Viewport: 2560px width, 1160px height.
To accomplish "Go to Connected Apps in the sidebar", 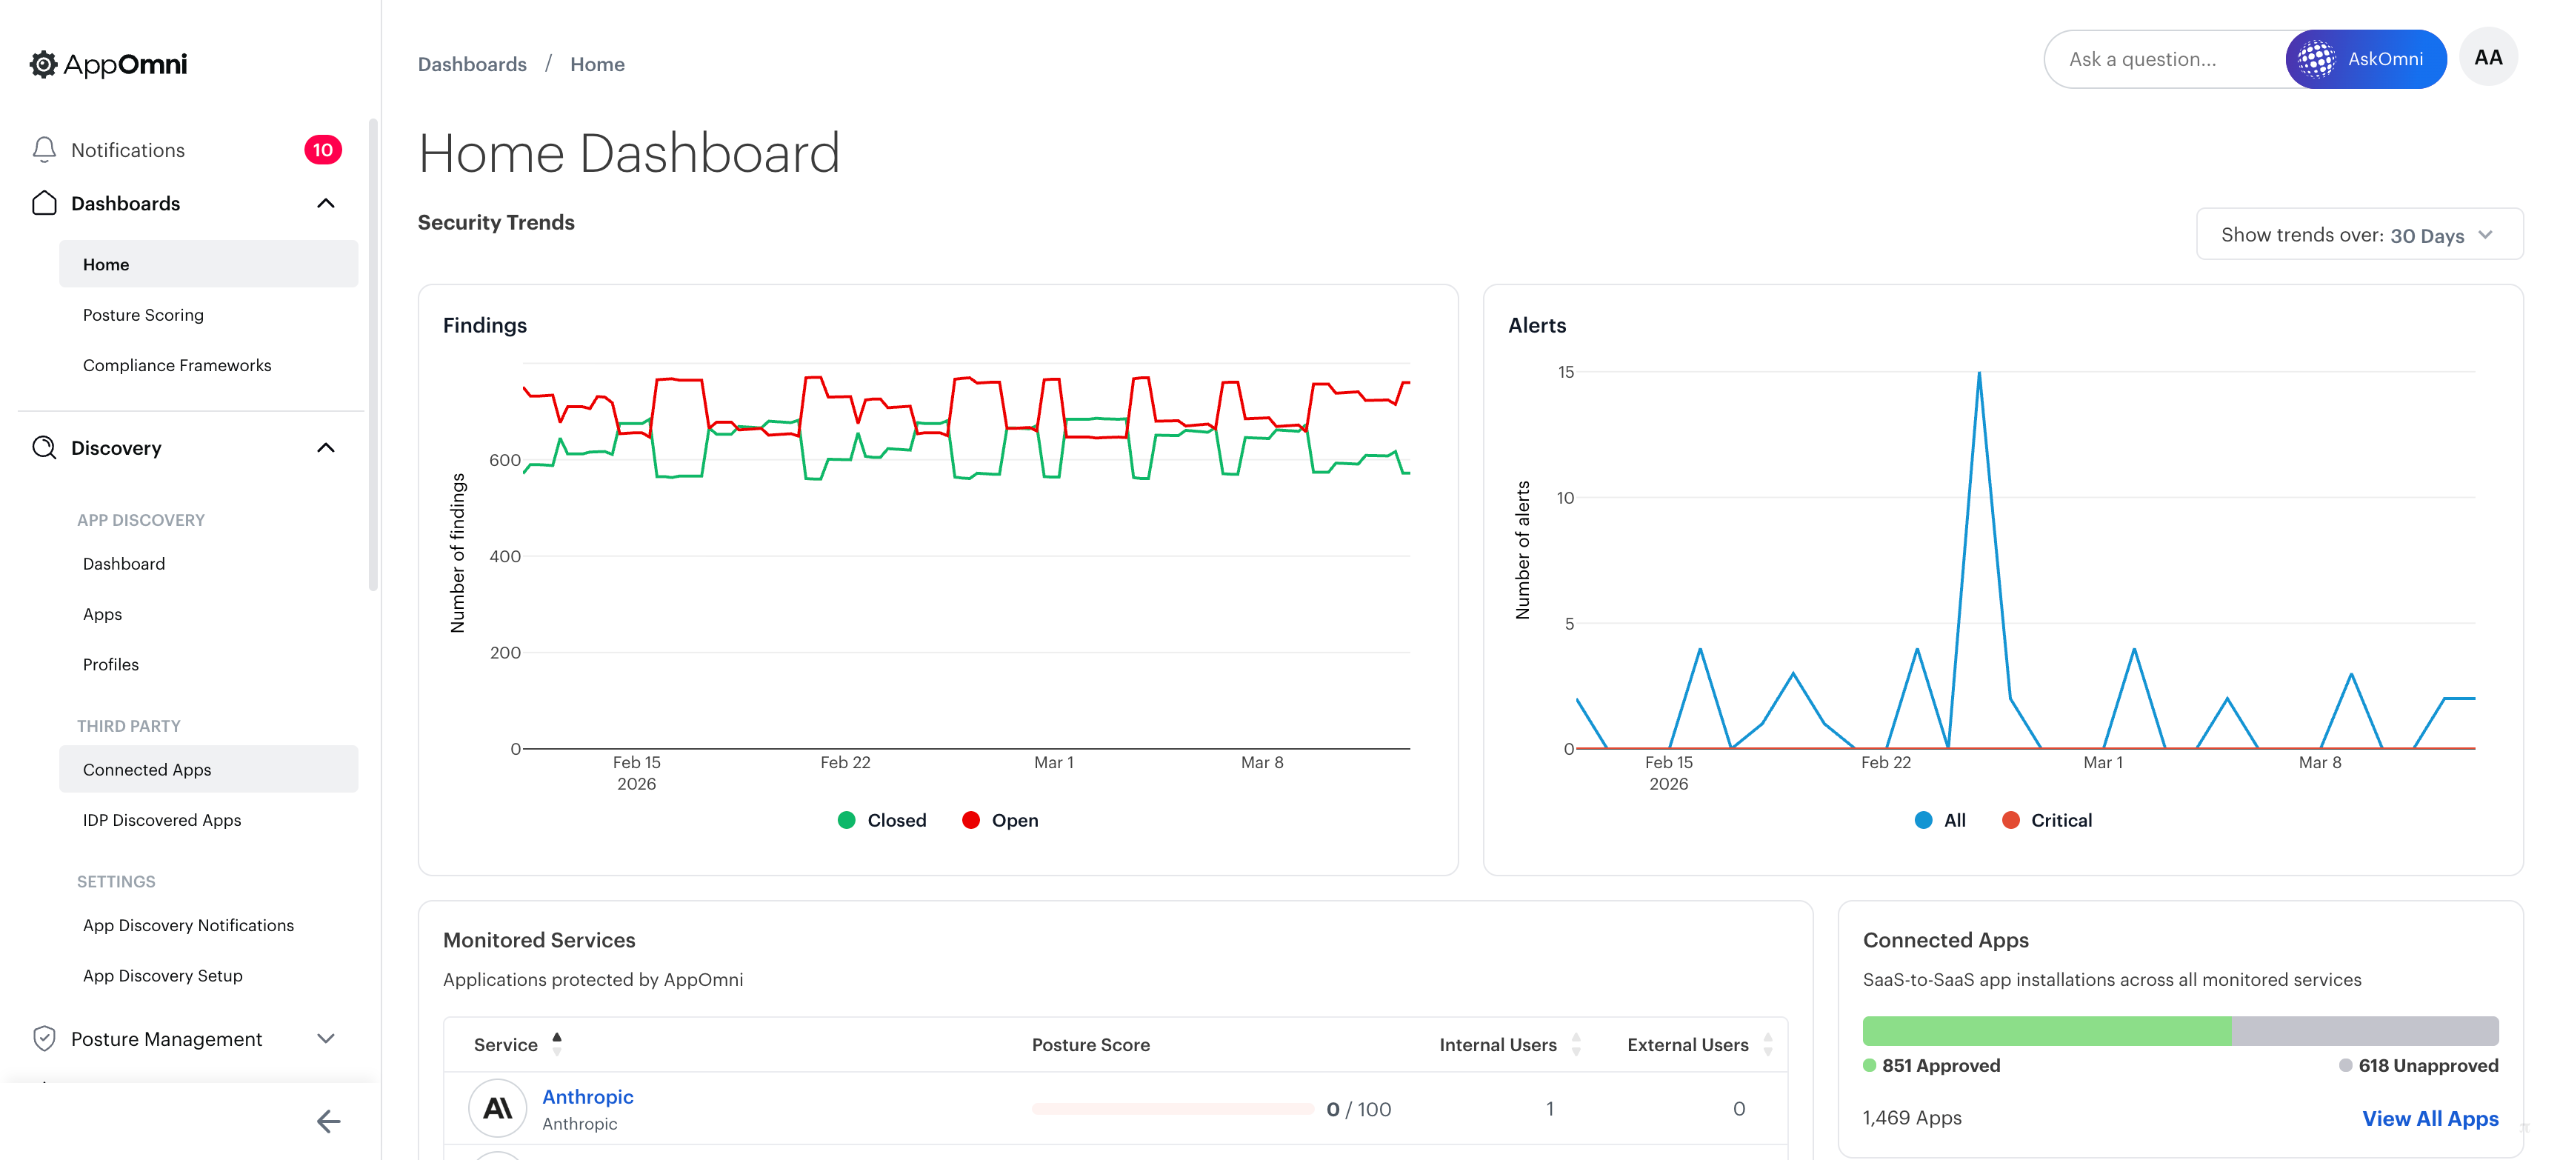I will [x=147, y=769].
